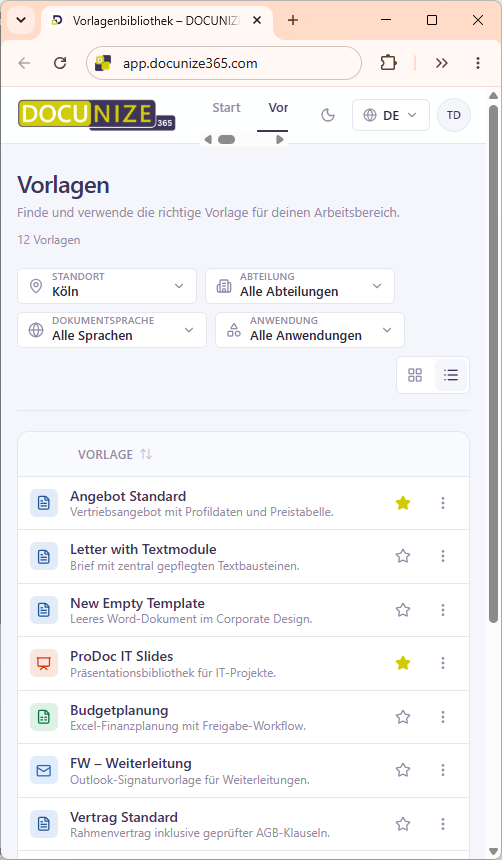Click the 12 Vorlagen count text

(49, 240)
